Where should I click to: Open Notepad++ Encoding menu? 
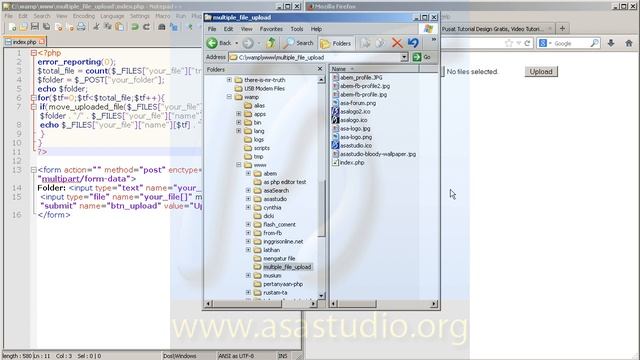(84, 16)
